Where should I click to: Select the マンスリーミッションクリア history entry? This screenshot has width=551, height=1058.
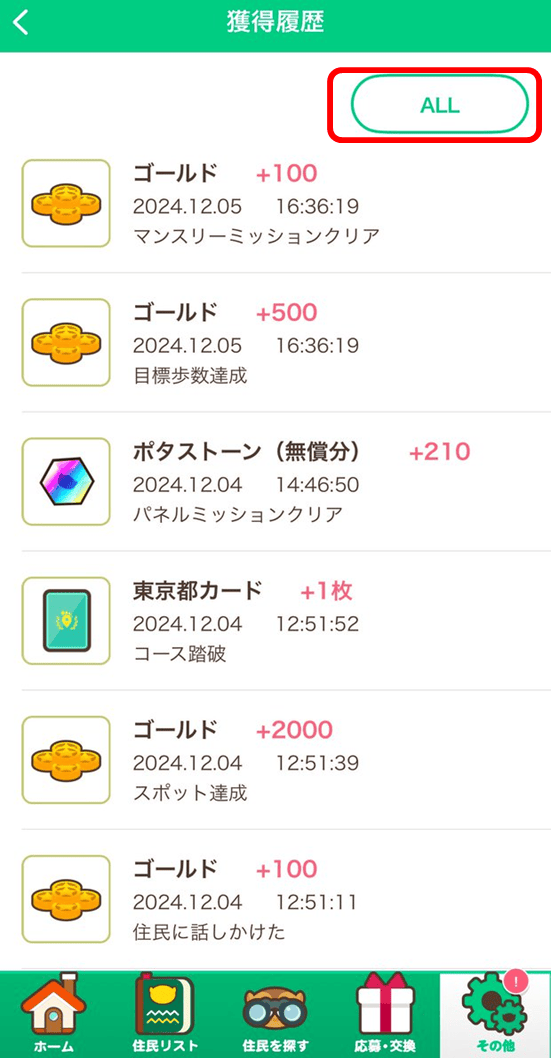(275, 204)
